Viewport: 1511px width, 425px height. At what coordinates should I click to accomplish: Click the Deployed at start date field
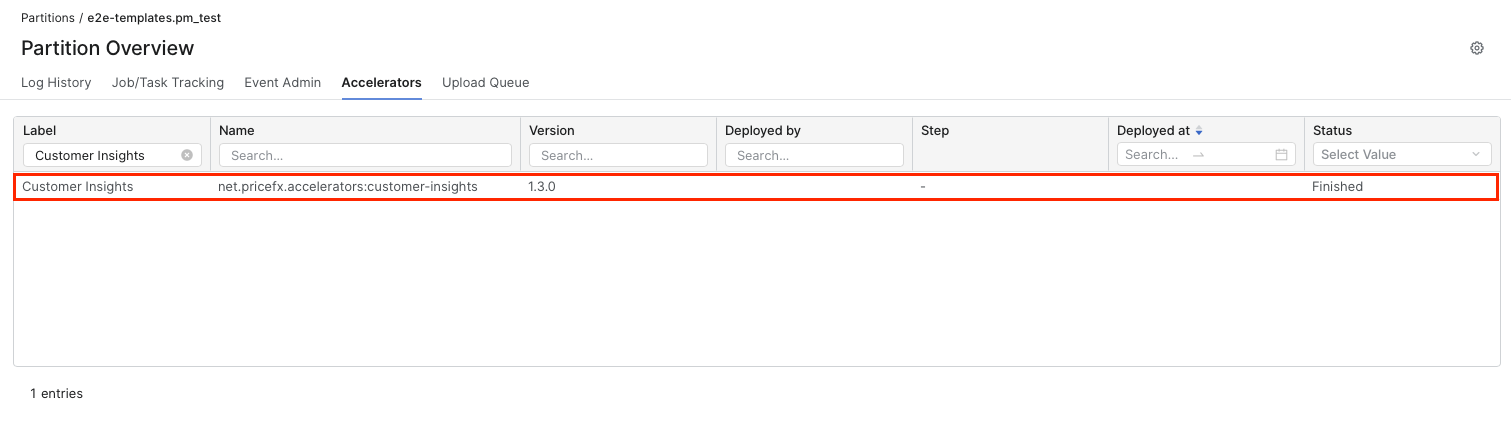[x=1152, y=155]
